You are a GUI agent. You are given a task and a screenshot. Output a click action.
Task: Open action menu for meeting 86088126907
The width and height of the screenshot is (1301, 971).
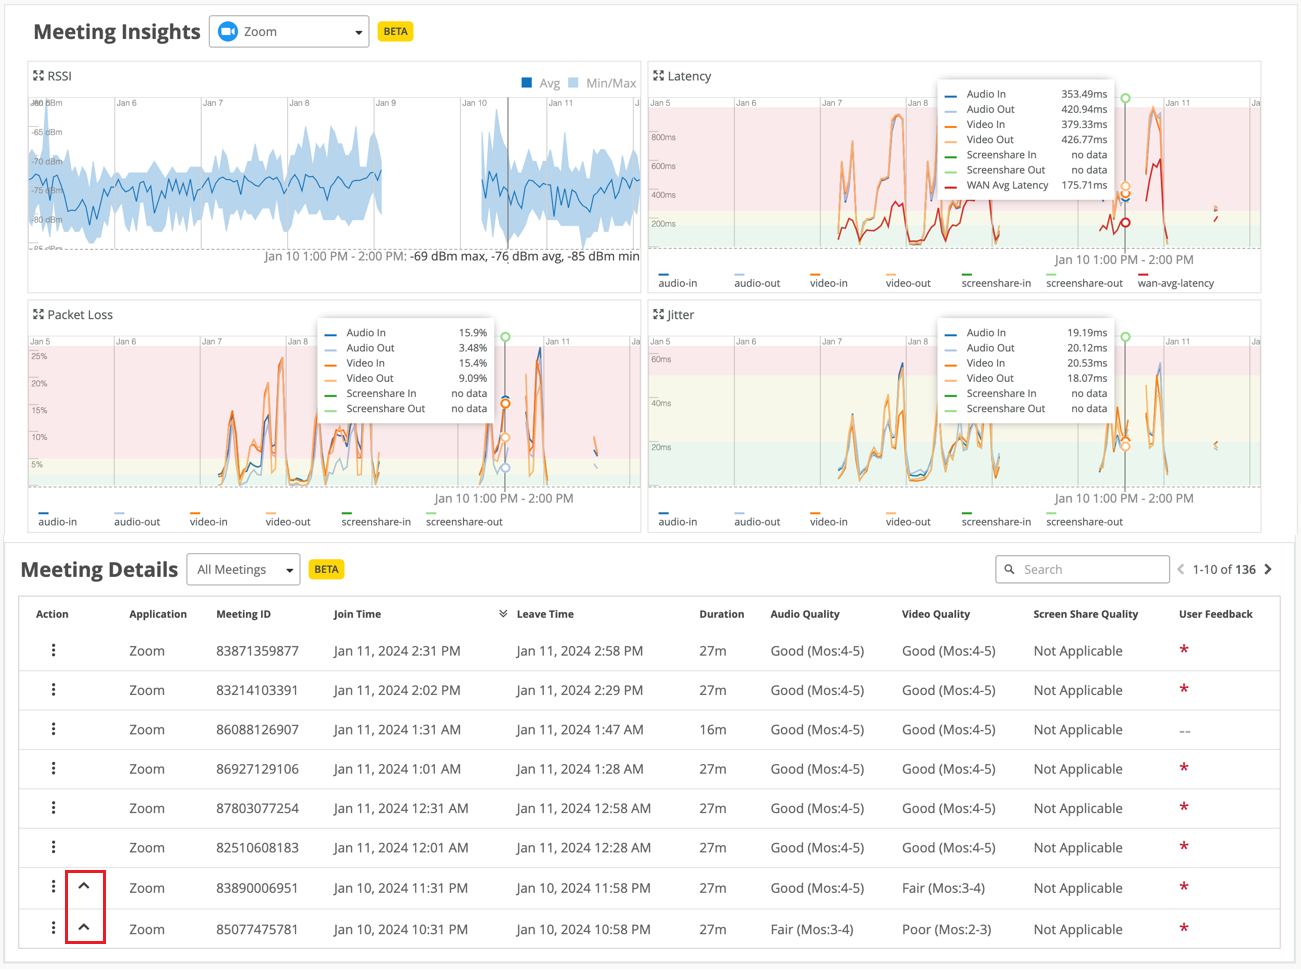[53, 729]
